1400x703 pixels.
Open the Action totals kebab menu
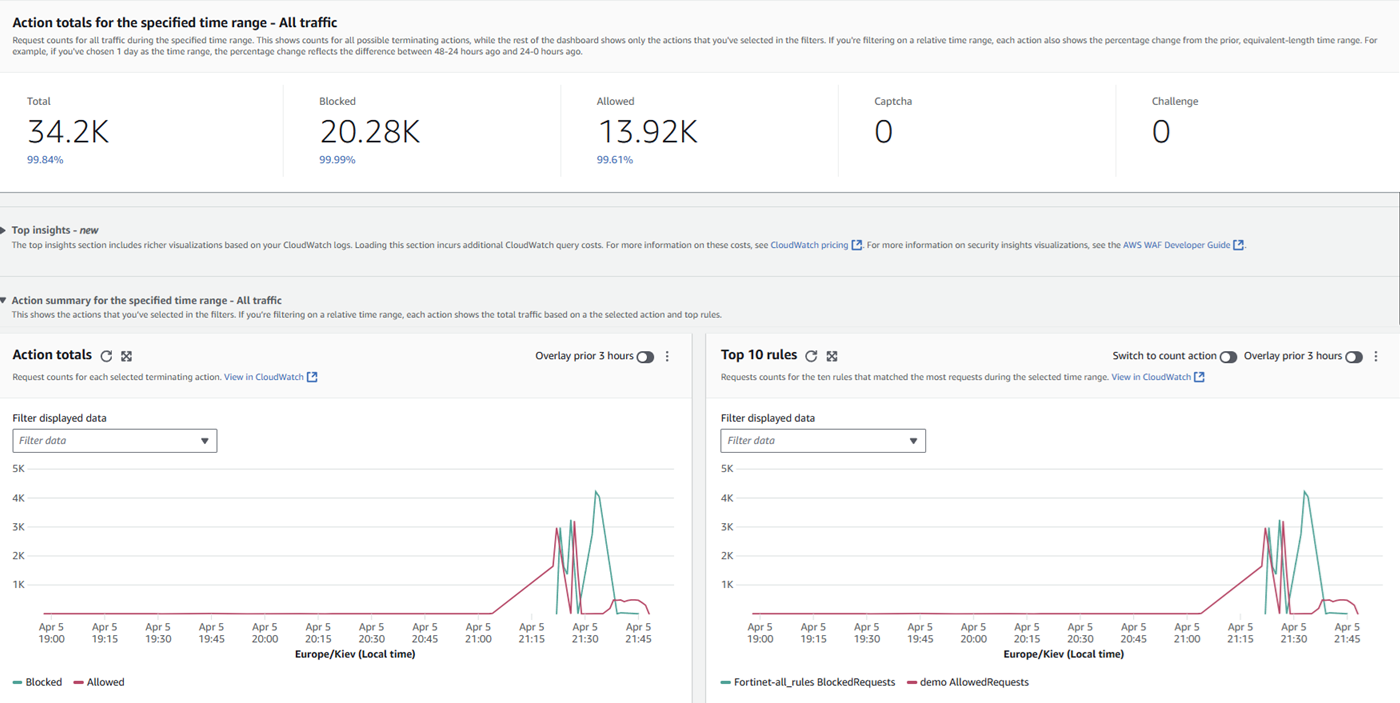tap(666, 356)
